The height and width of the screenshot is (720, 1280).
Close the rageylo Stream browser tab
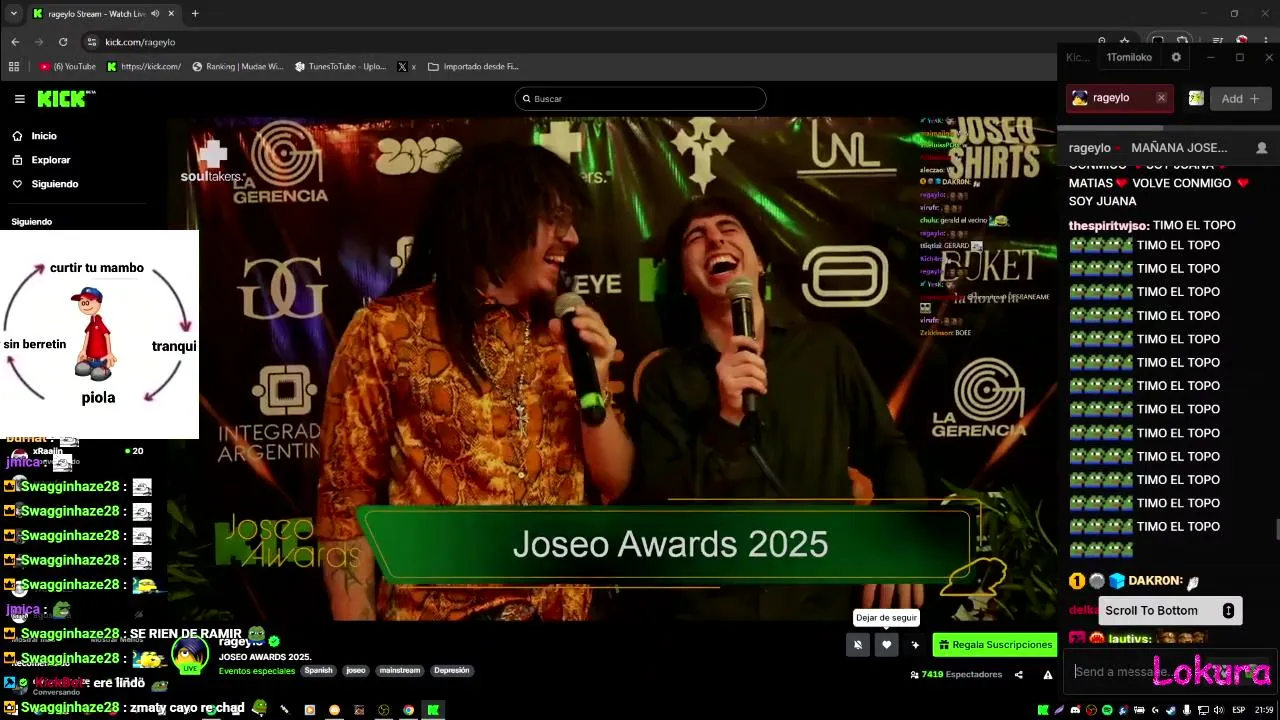171,14
